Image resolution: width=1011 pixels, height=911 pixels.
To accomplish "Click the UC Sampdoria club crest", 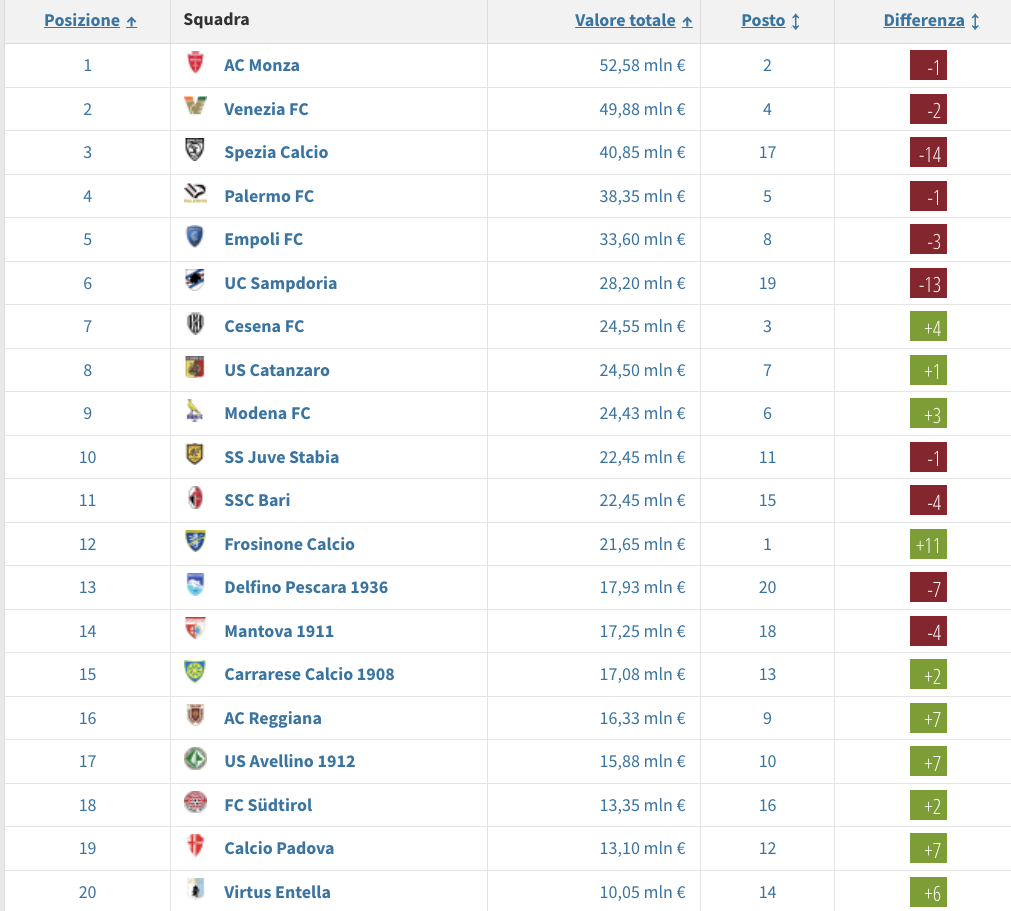I will click(195, 282).
